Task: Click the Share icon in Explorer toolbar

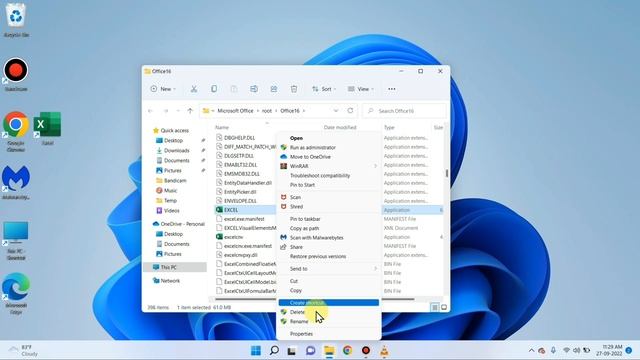Action: 274,89
